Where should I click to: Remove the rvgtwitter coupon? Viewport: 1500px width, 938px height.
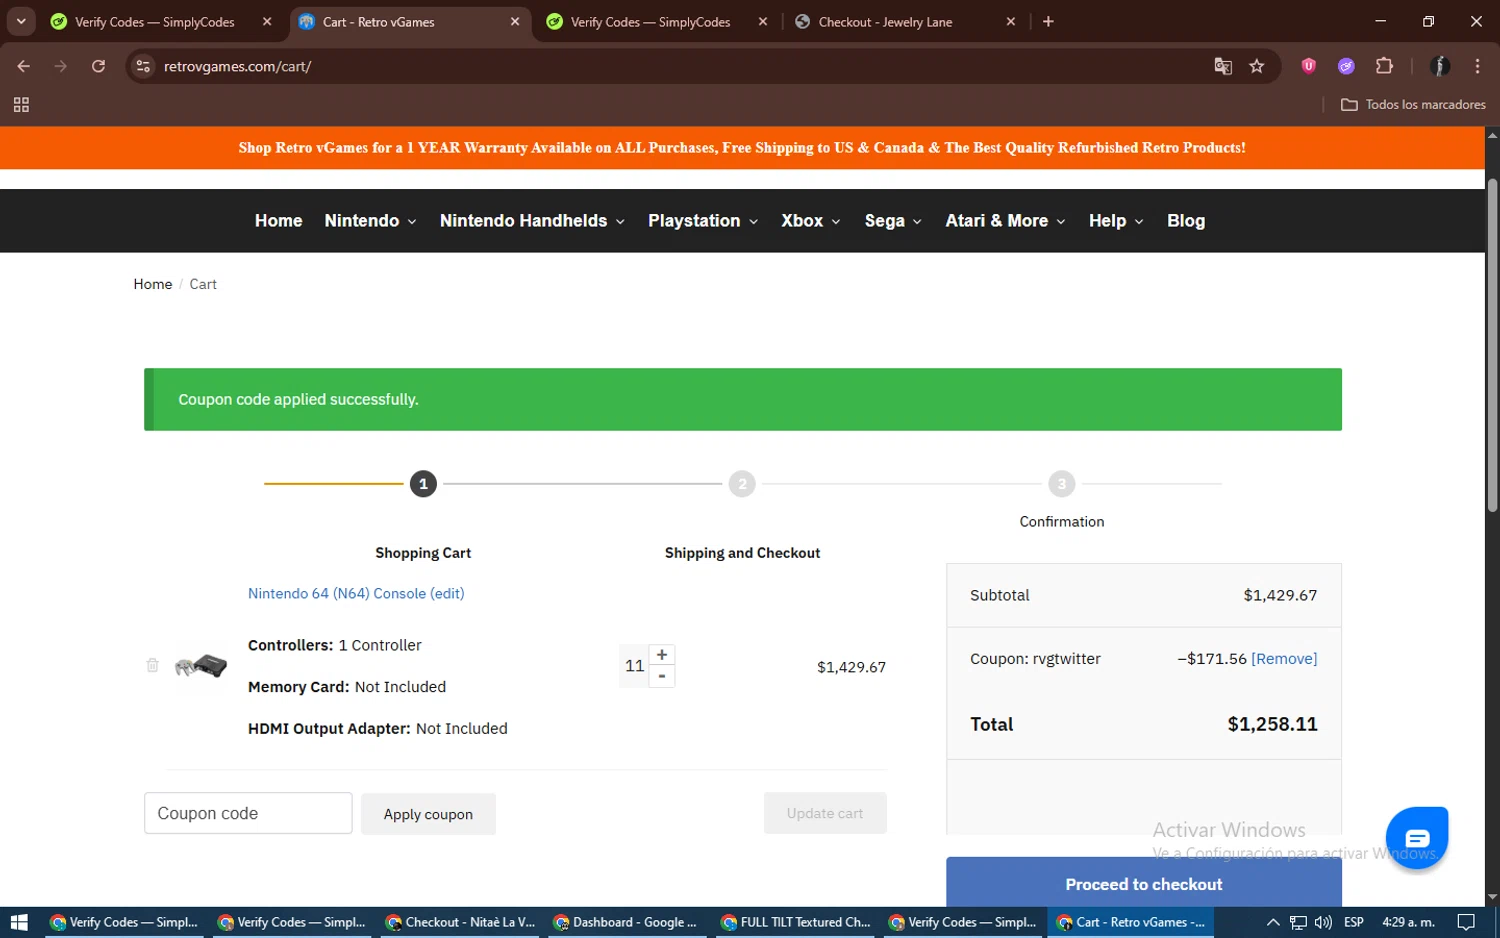click(1284, 658)
